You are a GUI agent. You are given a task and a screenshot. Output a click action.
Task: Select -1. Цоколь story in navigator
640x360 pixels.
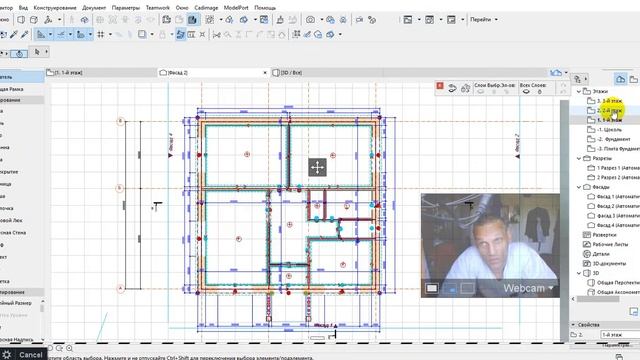click(x=604, y=130)
